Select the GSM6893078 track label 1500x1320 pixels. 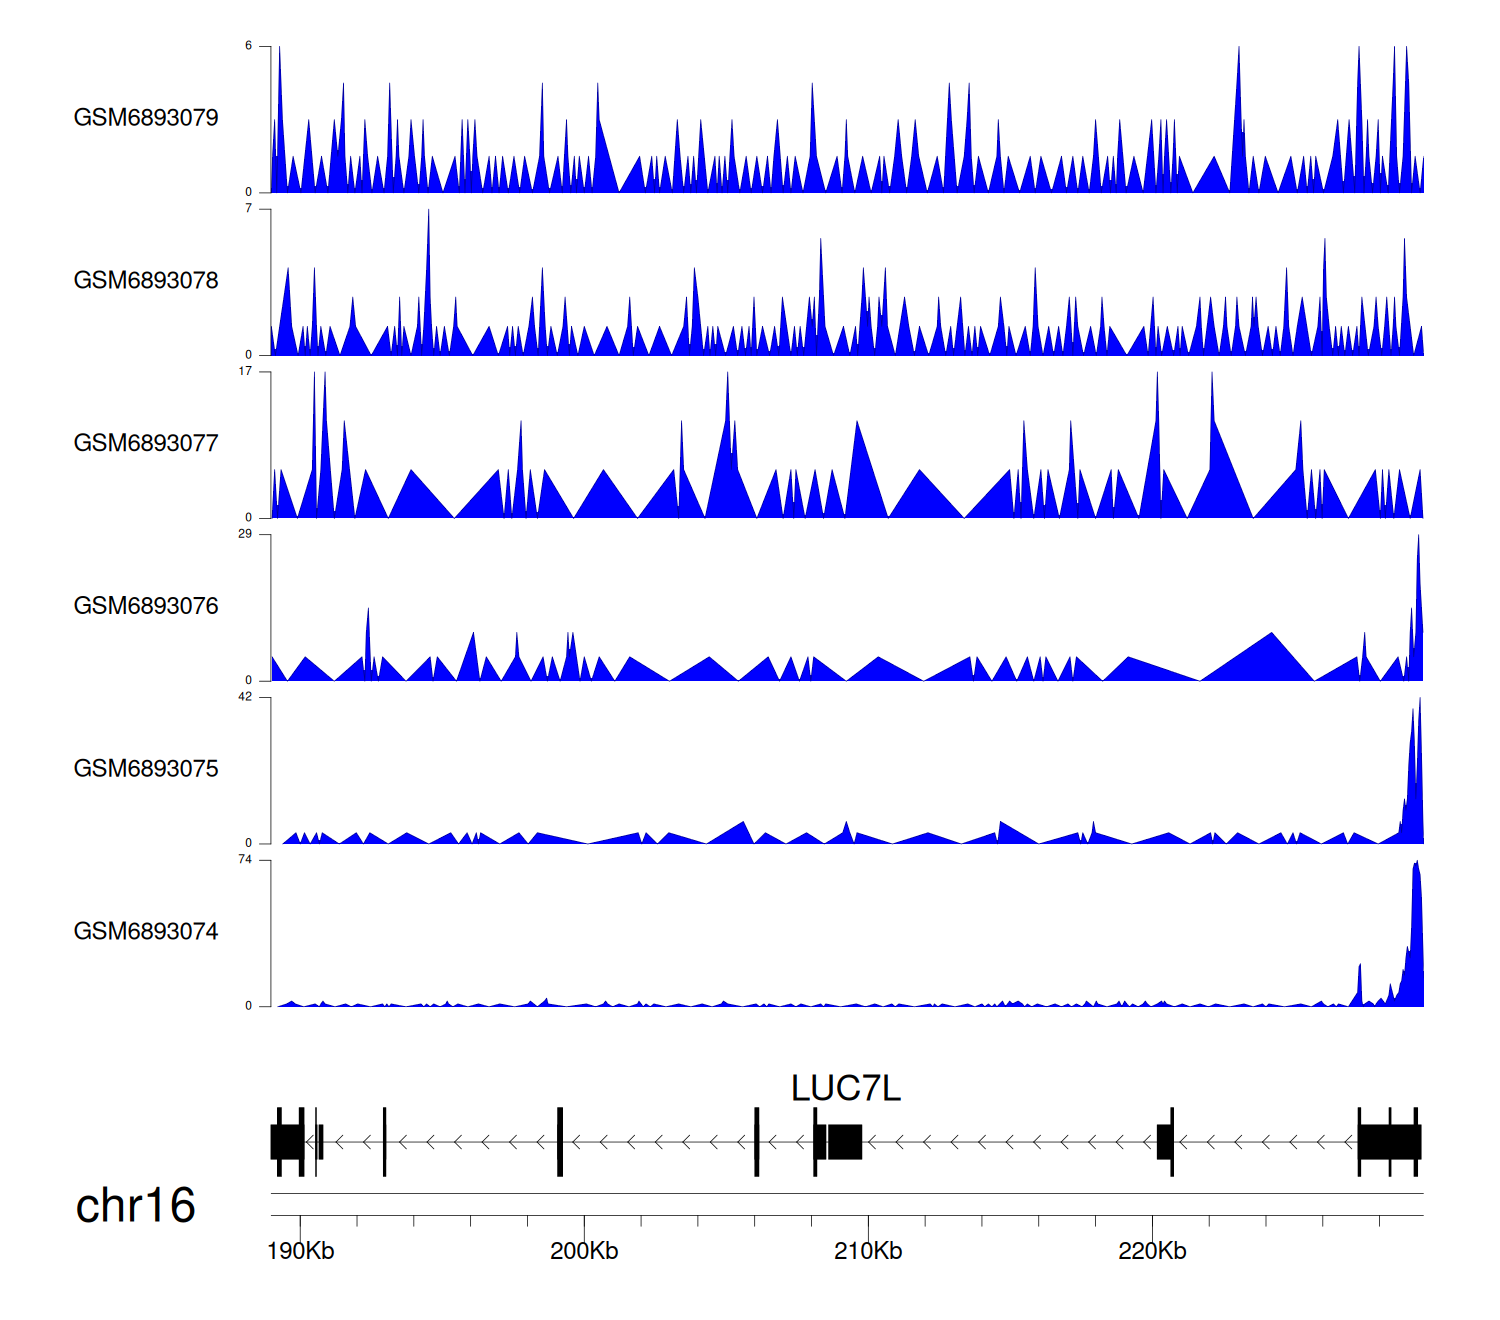pos(146,281)
